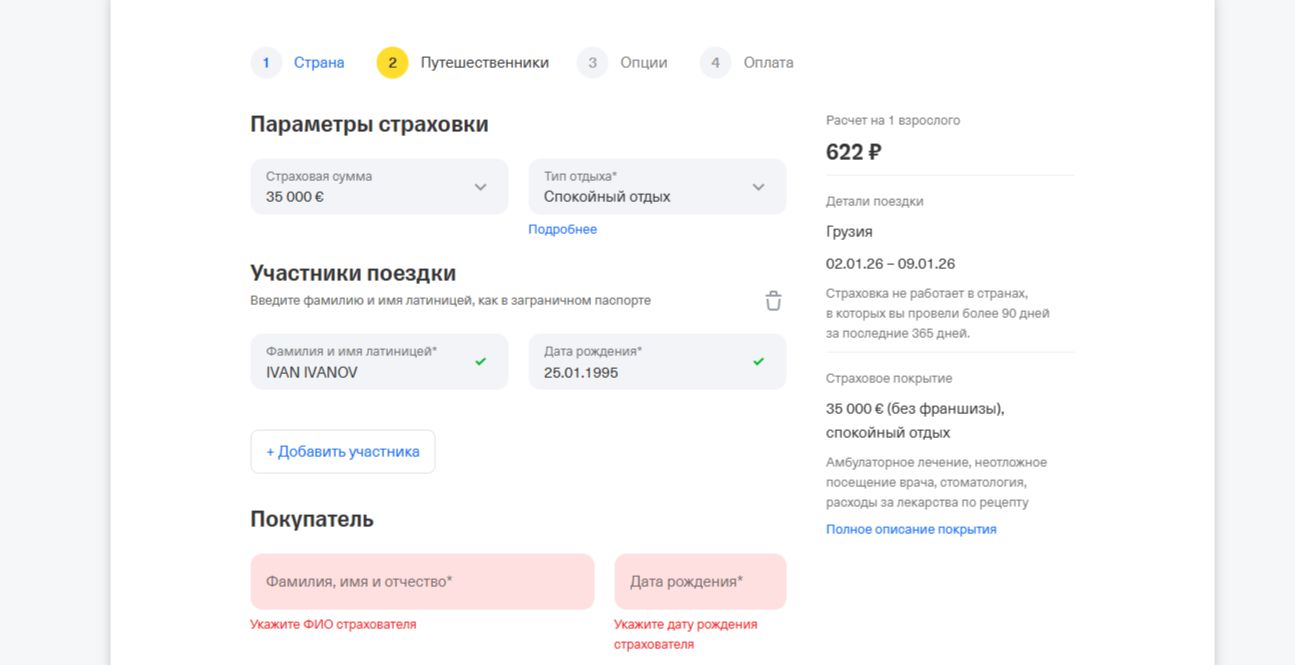The image size is (1295, 665).
Task: Go to the Страна step tab
Action: click(x=319, y=63)
